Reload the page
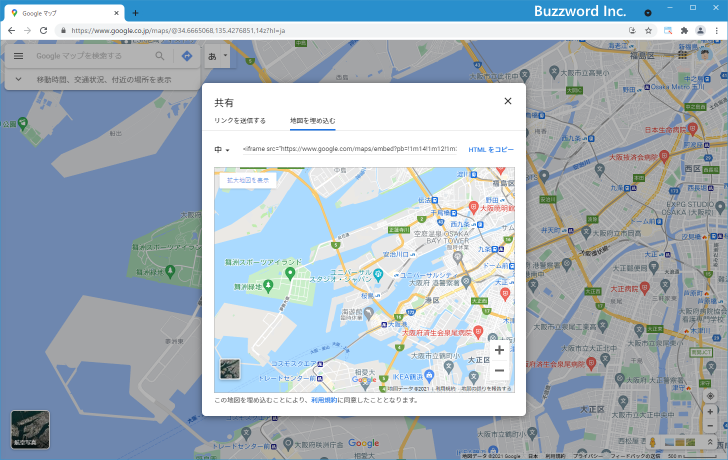The width and height of the screenshot is (728, 460). (43, 31)
